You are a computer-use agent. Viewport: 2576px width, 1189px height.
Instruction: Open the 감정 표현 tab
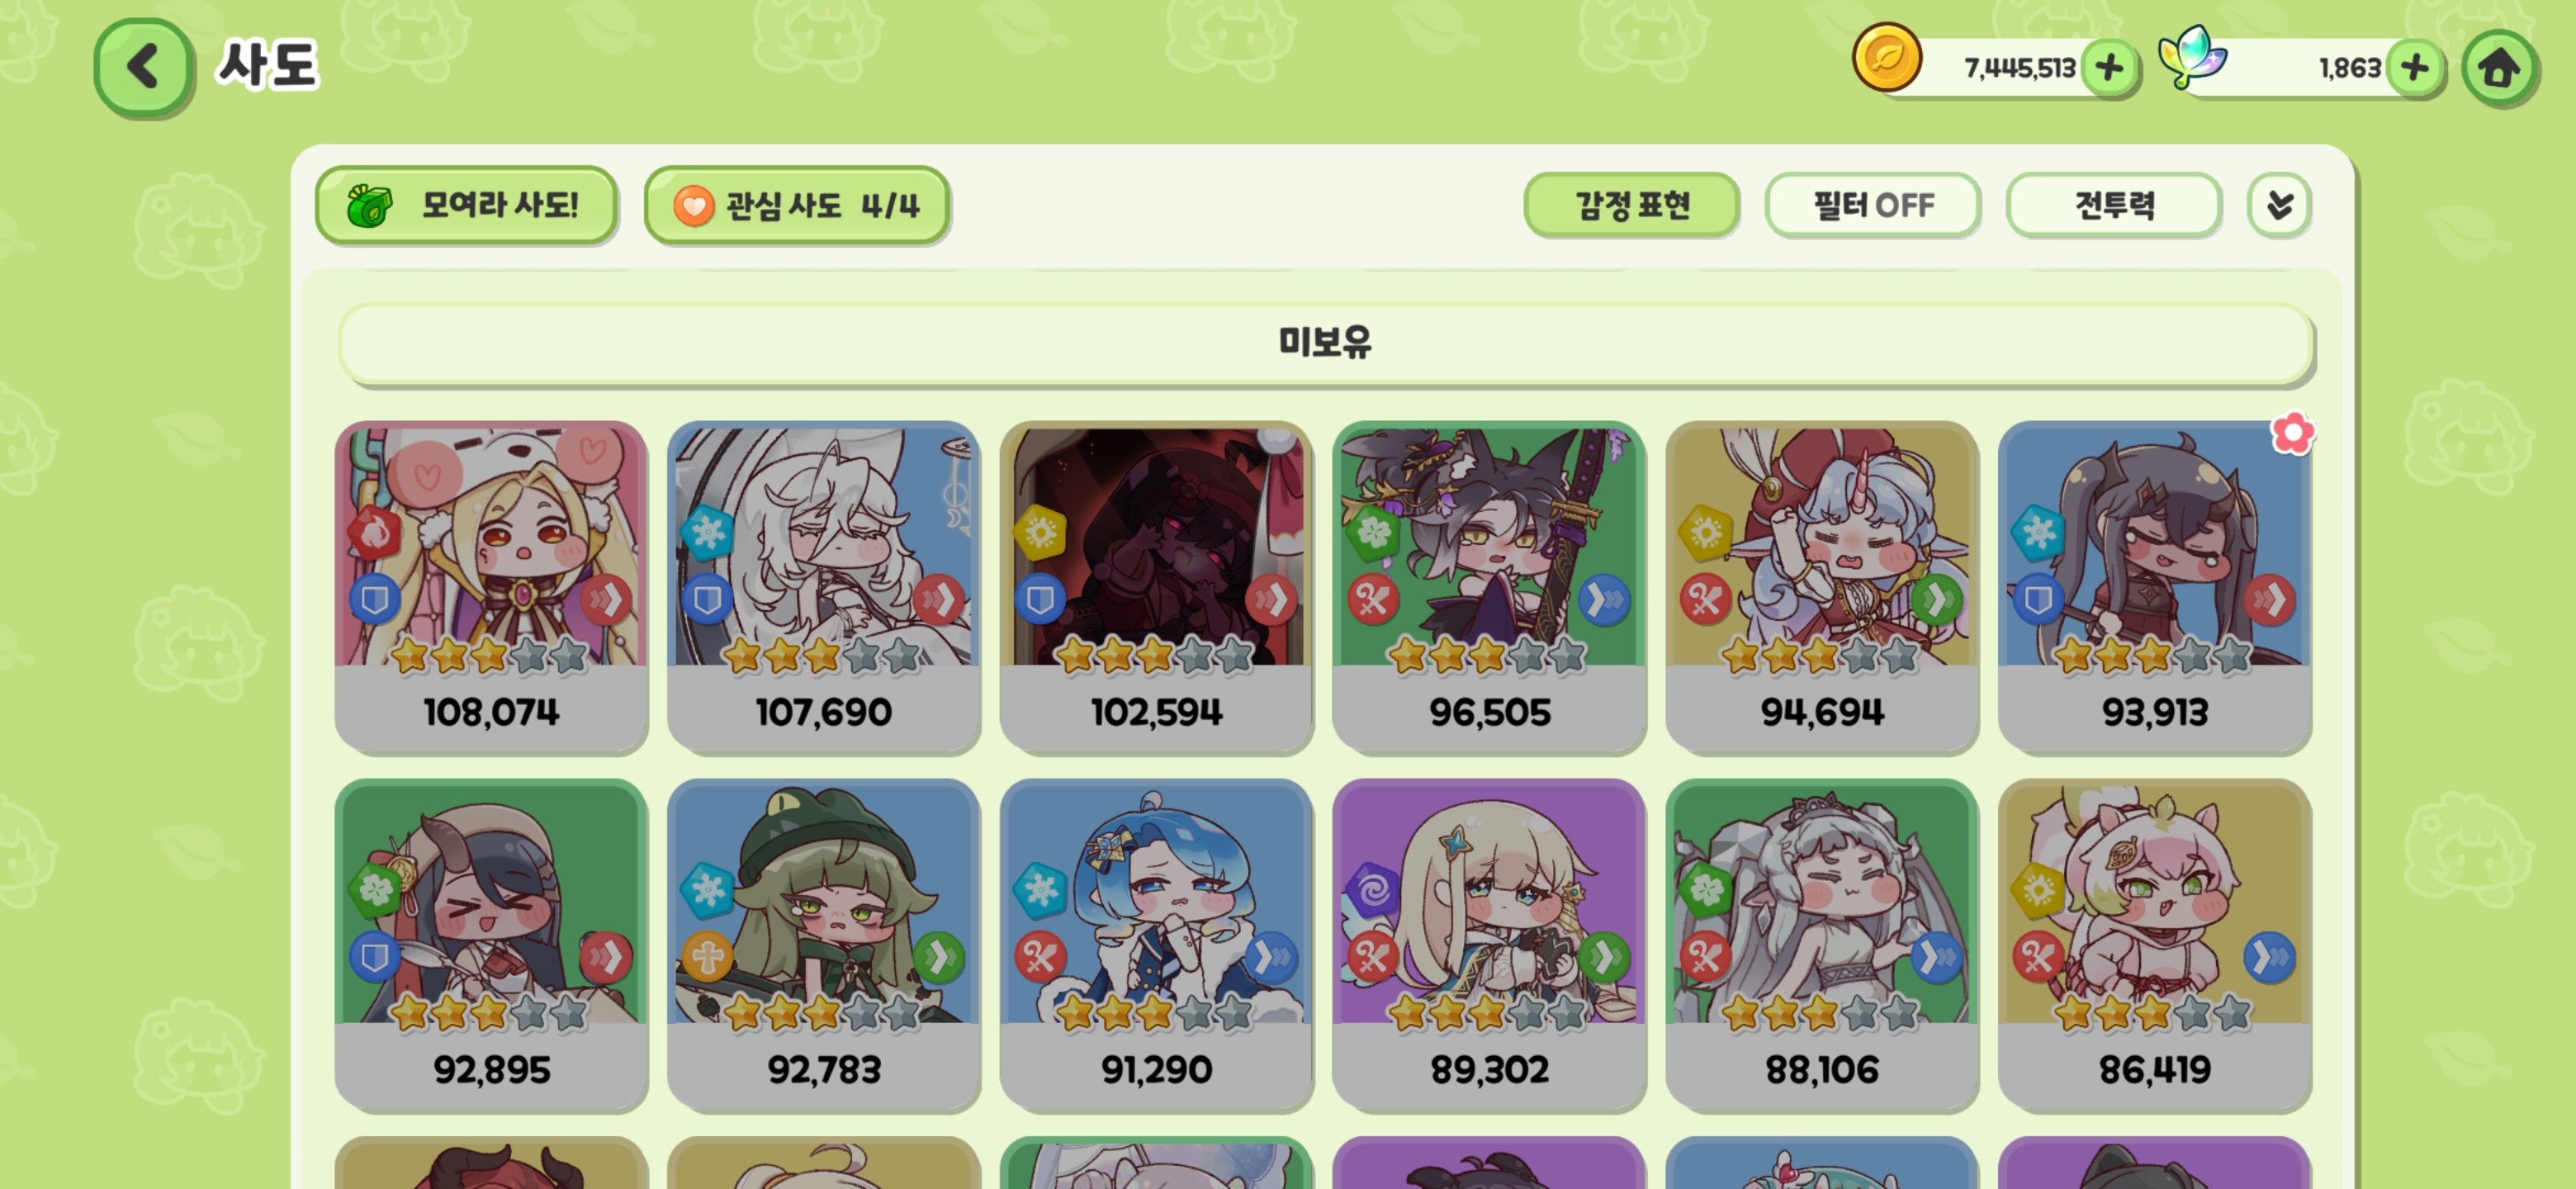tap(1631, 206)
